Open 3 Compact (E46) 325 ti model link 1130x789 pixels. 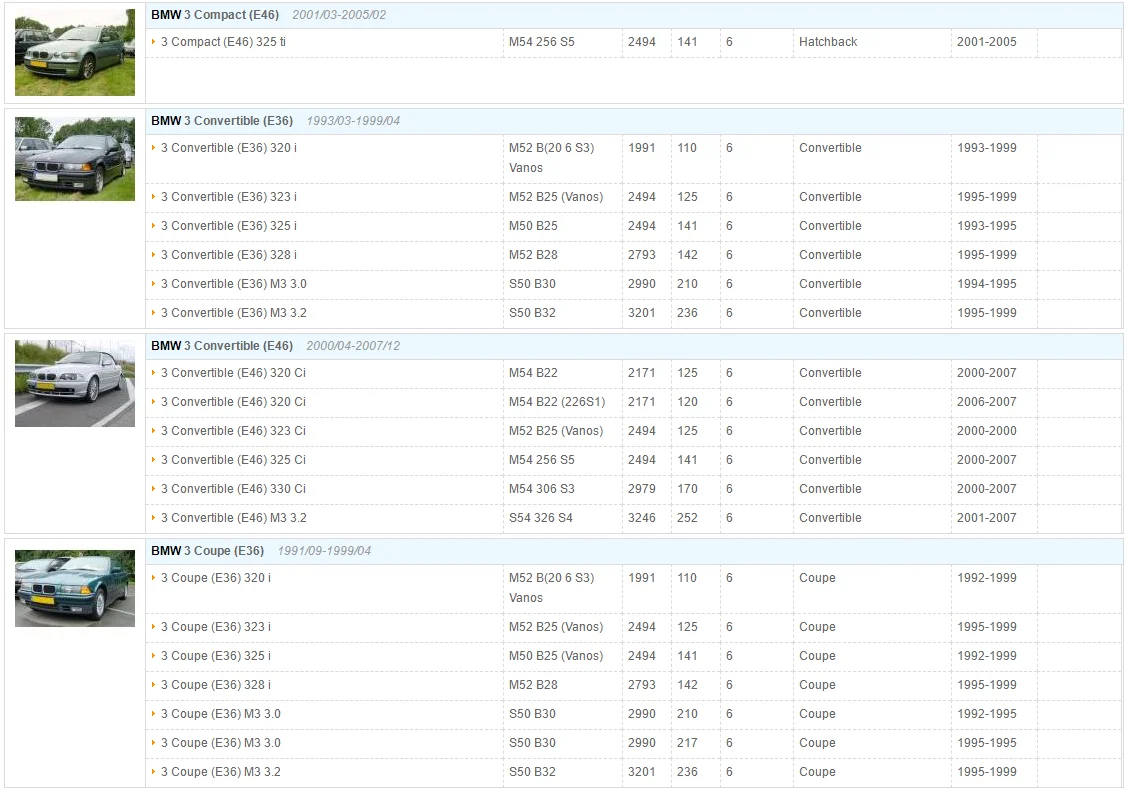point(223,42)
